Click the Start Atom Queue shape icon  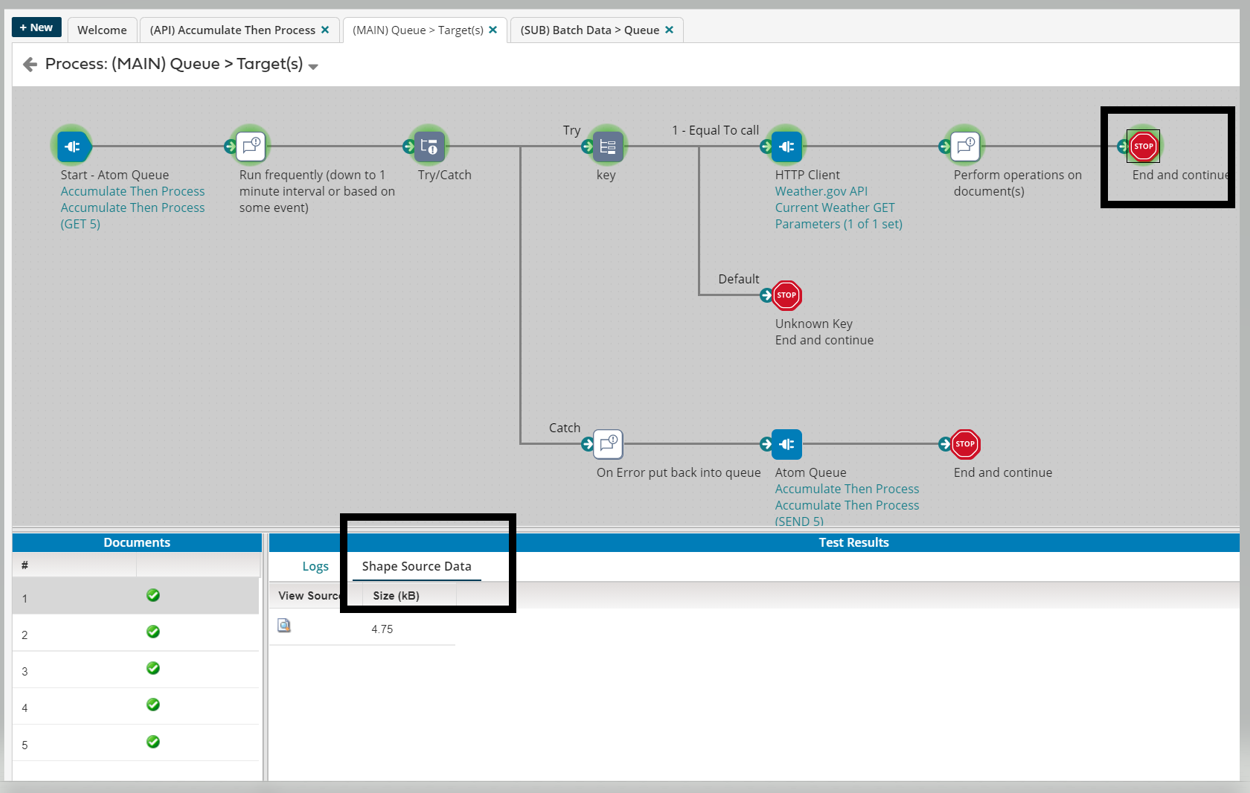(73, 147)
